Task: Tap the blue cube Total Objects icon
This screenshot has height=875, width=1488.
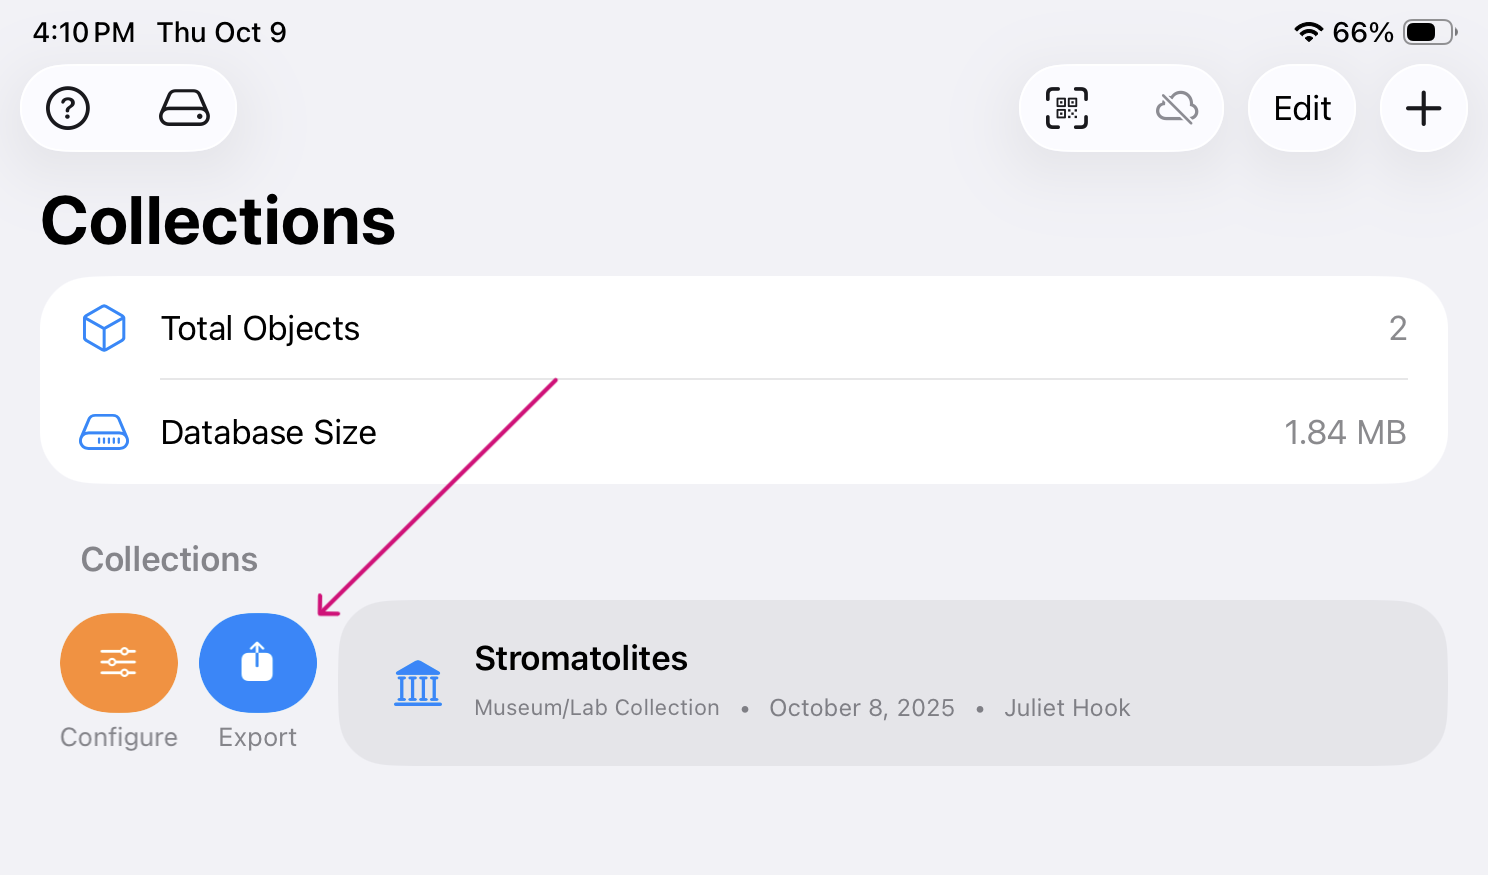Action: coord(104,328)
